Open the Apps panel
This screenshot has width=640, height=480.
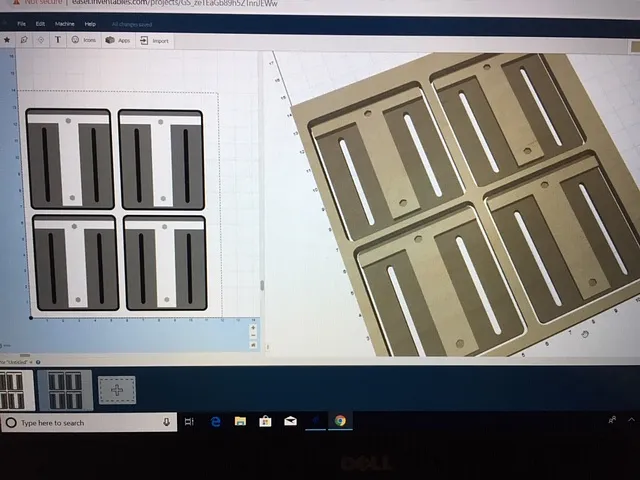coord(118,40)
